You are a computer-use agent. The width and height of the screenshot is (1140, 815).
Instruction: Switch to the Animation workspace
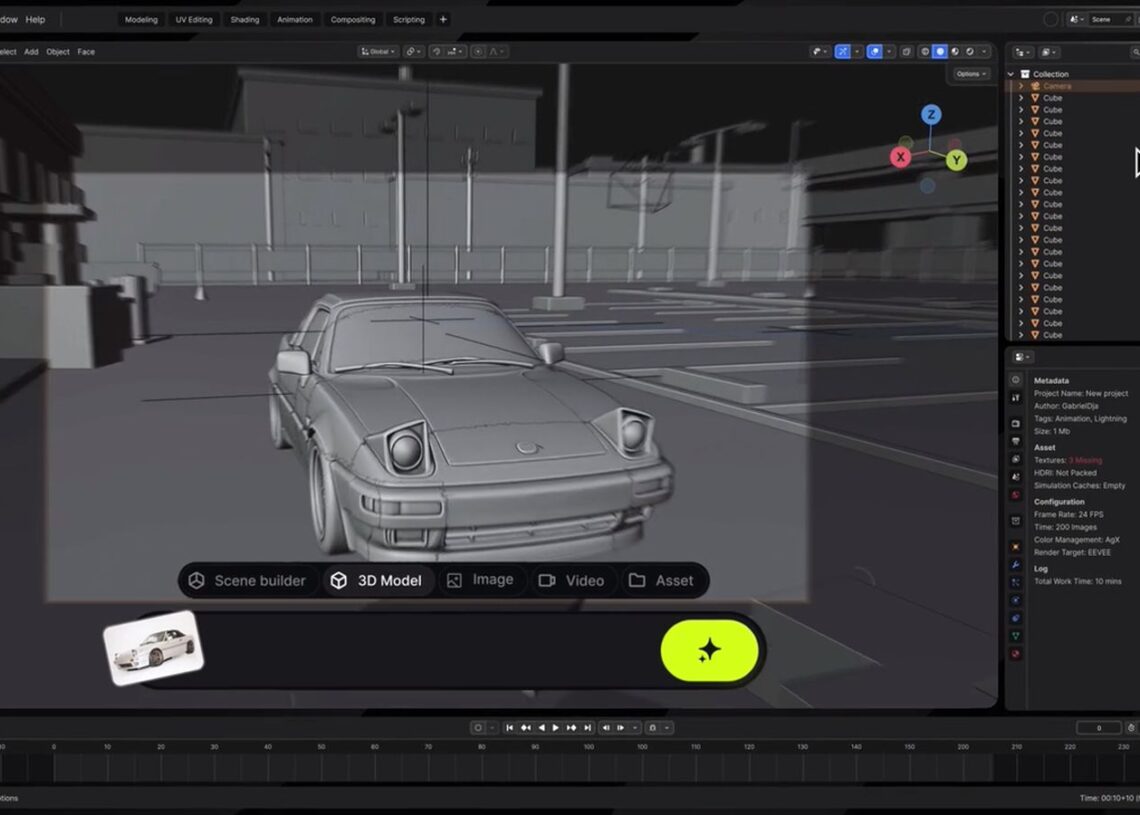coord(294,20)
